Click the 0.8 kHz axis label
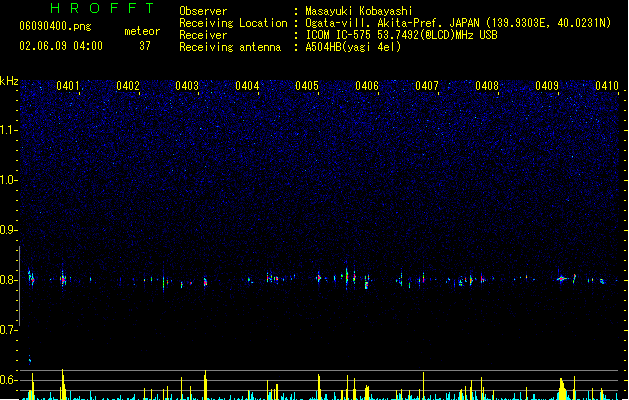629x400 pixels. coord(7,280)
